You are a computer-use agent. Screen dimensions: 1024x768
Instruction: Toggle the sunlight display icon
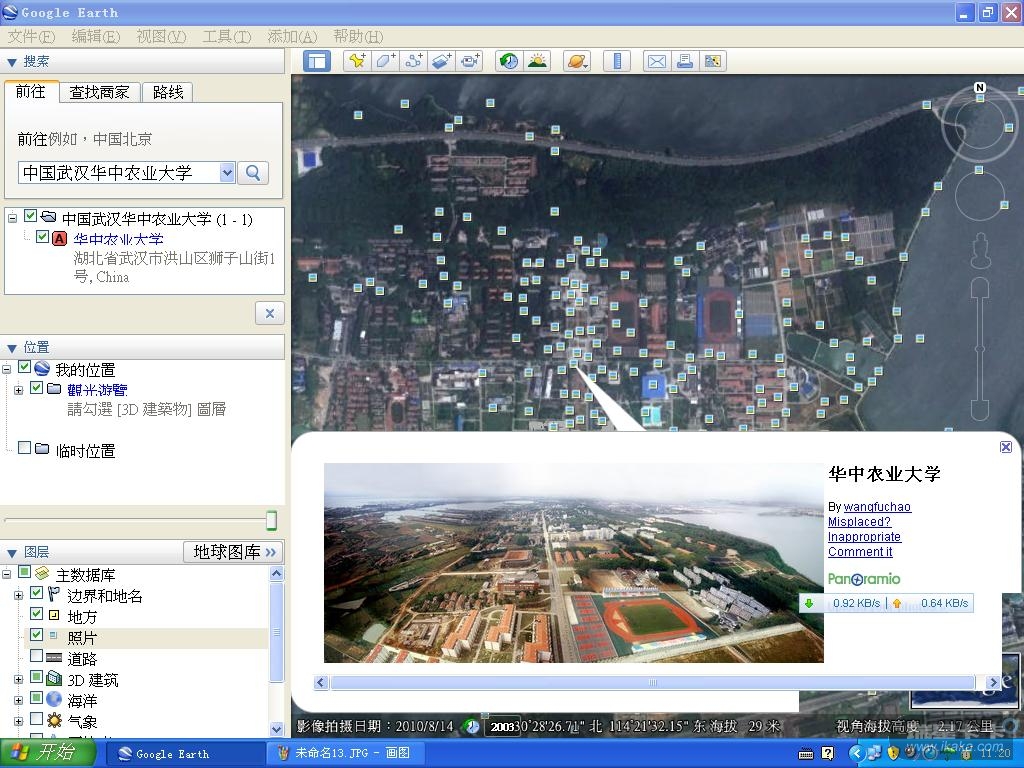coord(537,61)
